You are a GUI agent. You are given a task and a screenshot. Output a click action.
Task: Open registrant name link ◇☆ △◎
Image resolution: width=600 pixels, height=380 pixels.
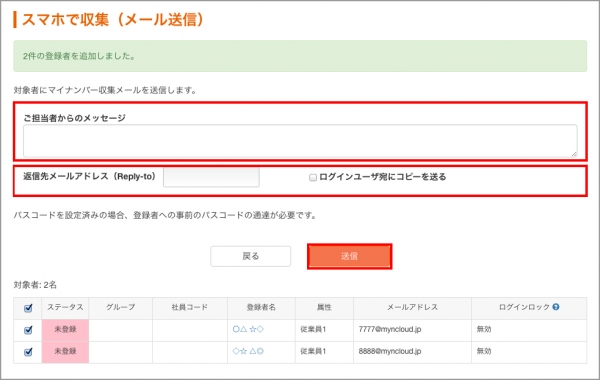[248, 351]
